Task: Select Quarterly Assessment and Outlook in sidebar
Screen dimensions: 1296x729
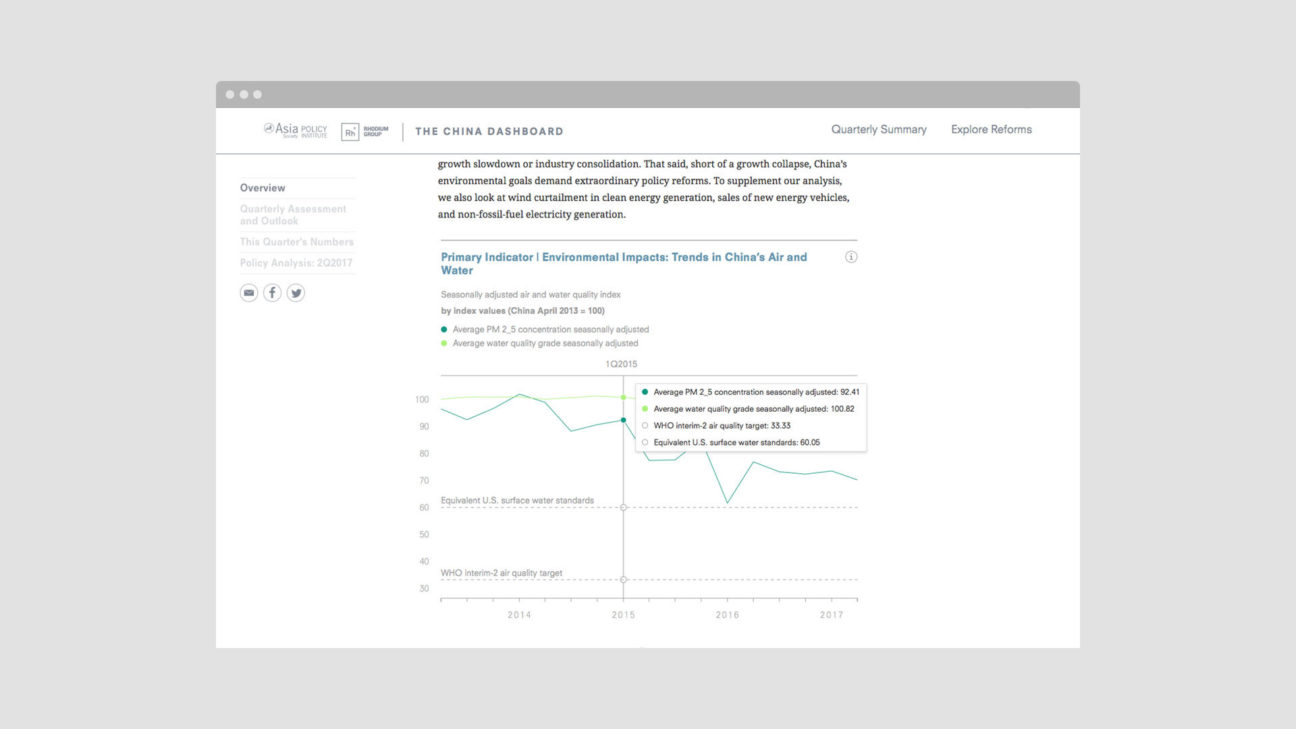Action: click(x=292, y=214)
